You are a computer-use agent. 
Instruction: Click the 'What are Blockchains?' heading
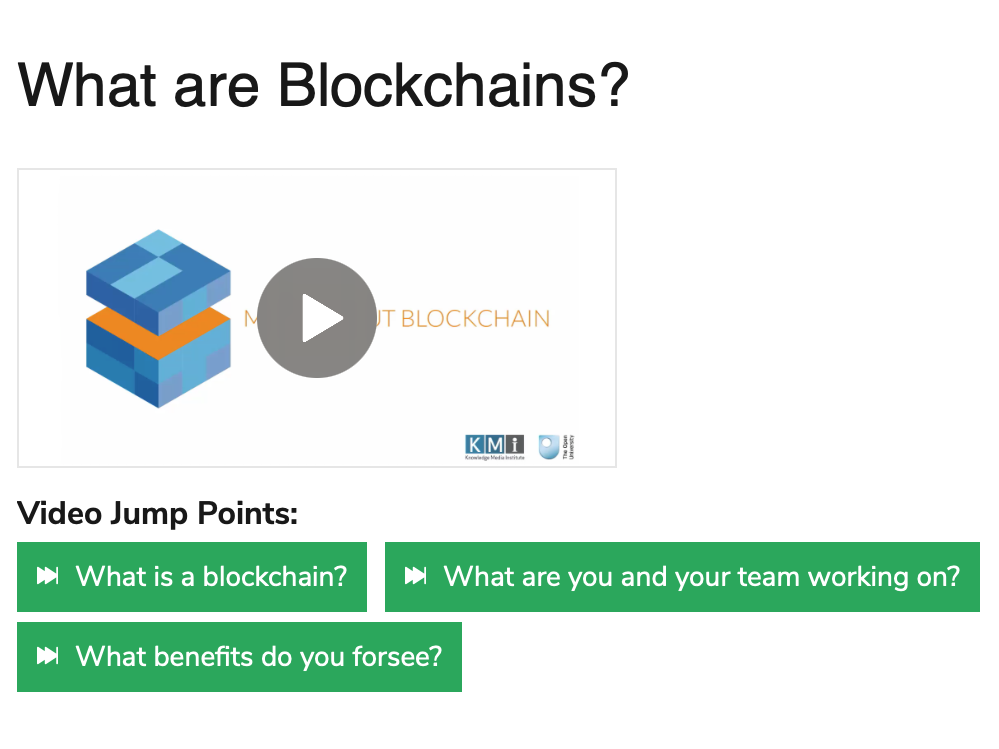click(x=323, y=85)
